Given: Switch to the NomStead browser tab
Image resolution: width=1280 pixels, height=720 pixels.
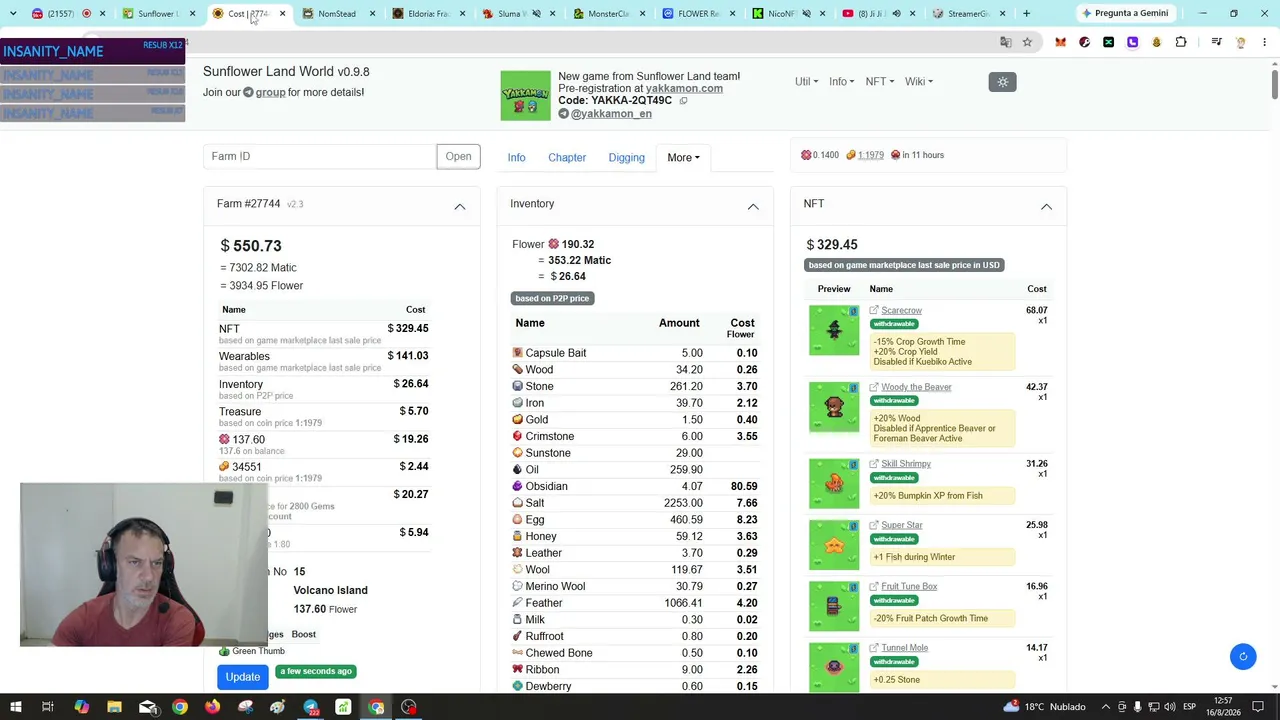Looking at the screenshot, I should point(337,14).
